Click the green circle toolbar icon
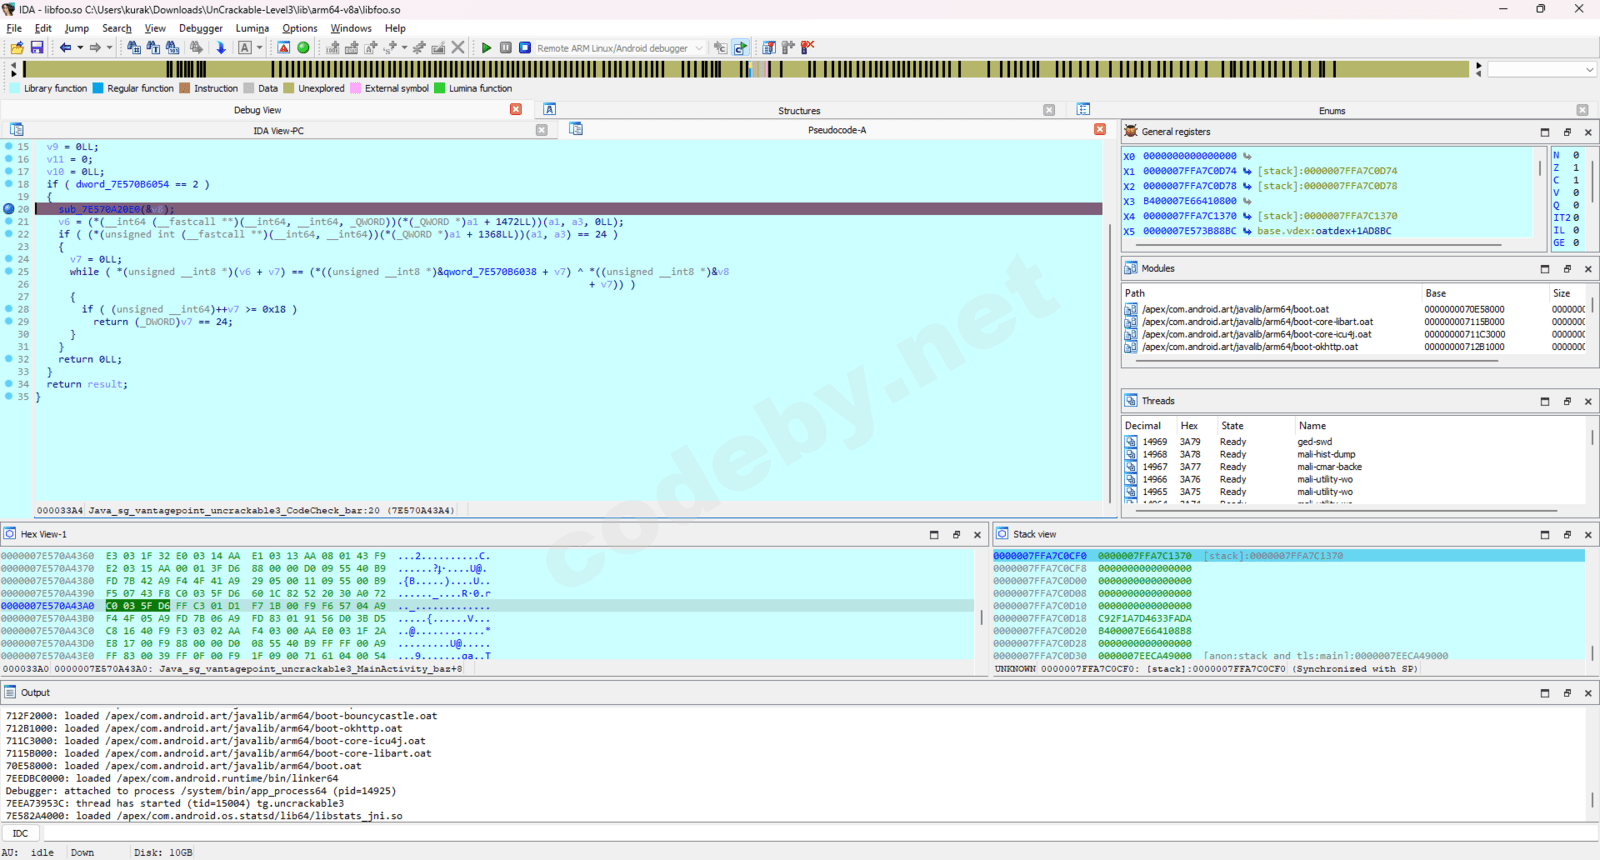This screenshot has width=1600, height=860. pos(304,48)
